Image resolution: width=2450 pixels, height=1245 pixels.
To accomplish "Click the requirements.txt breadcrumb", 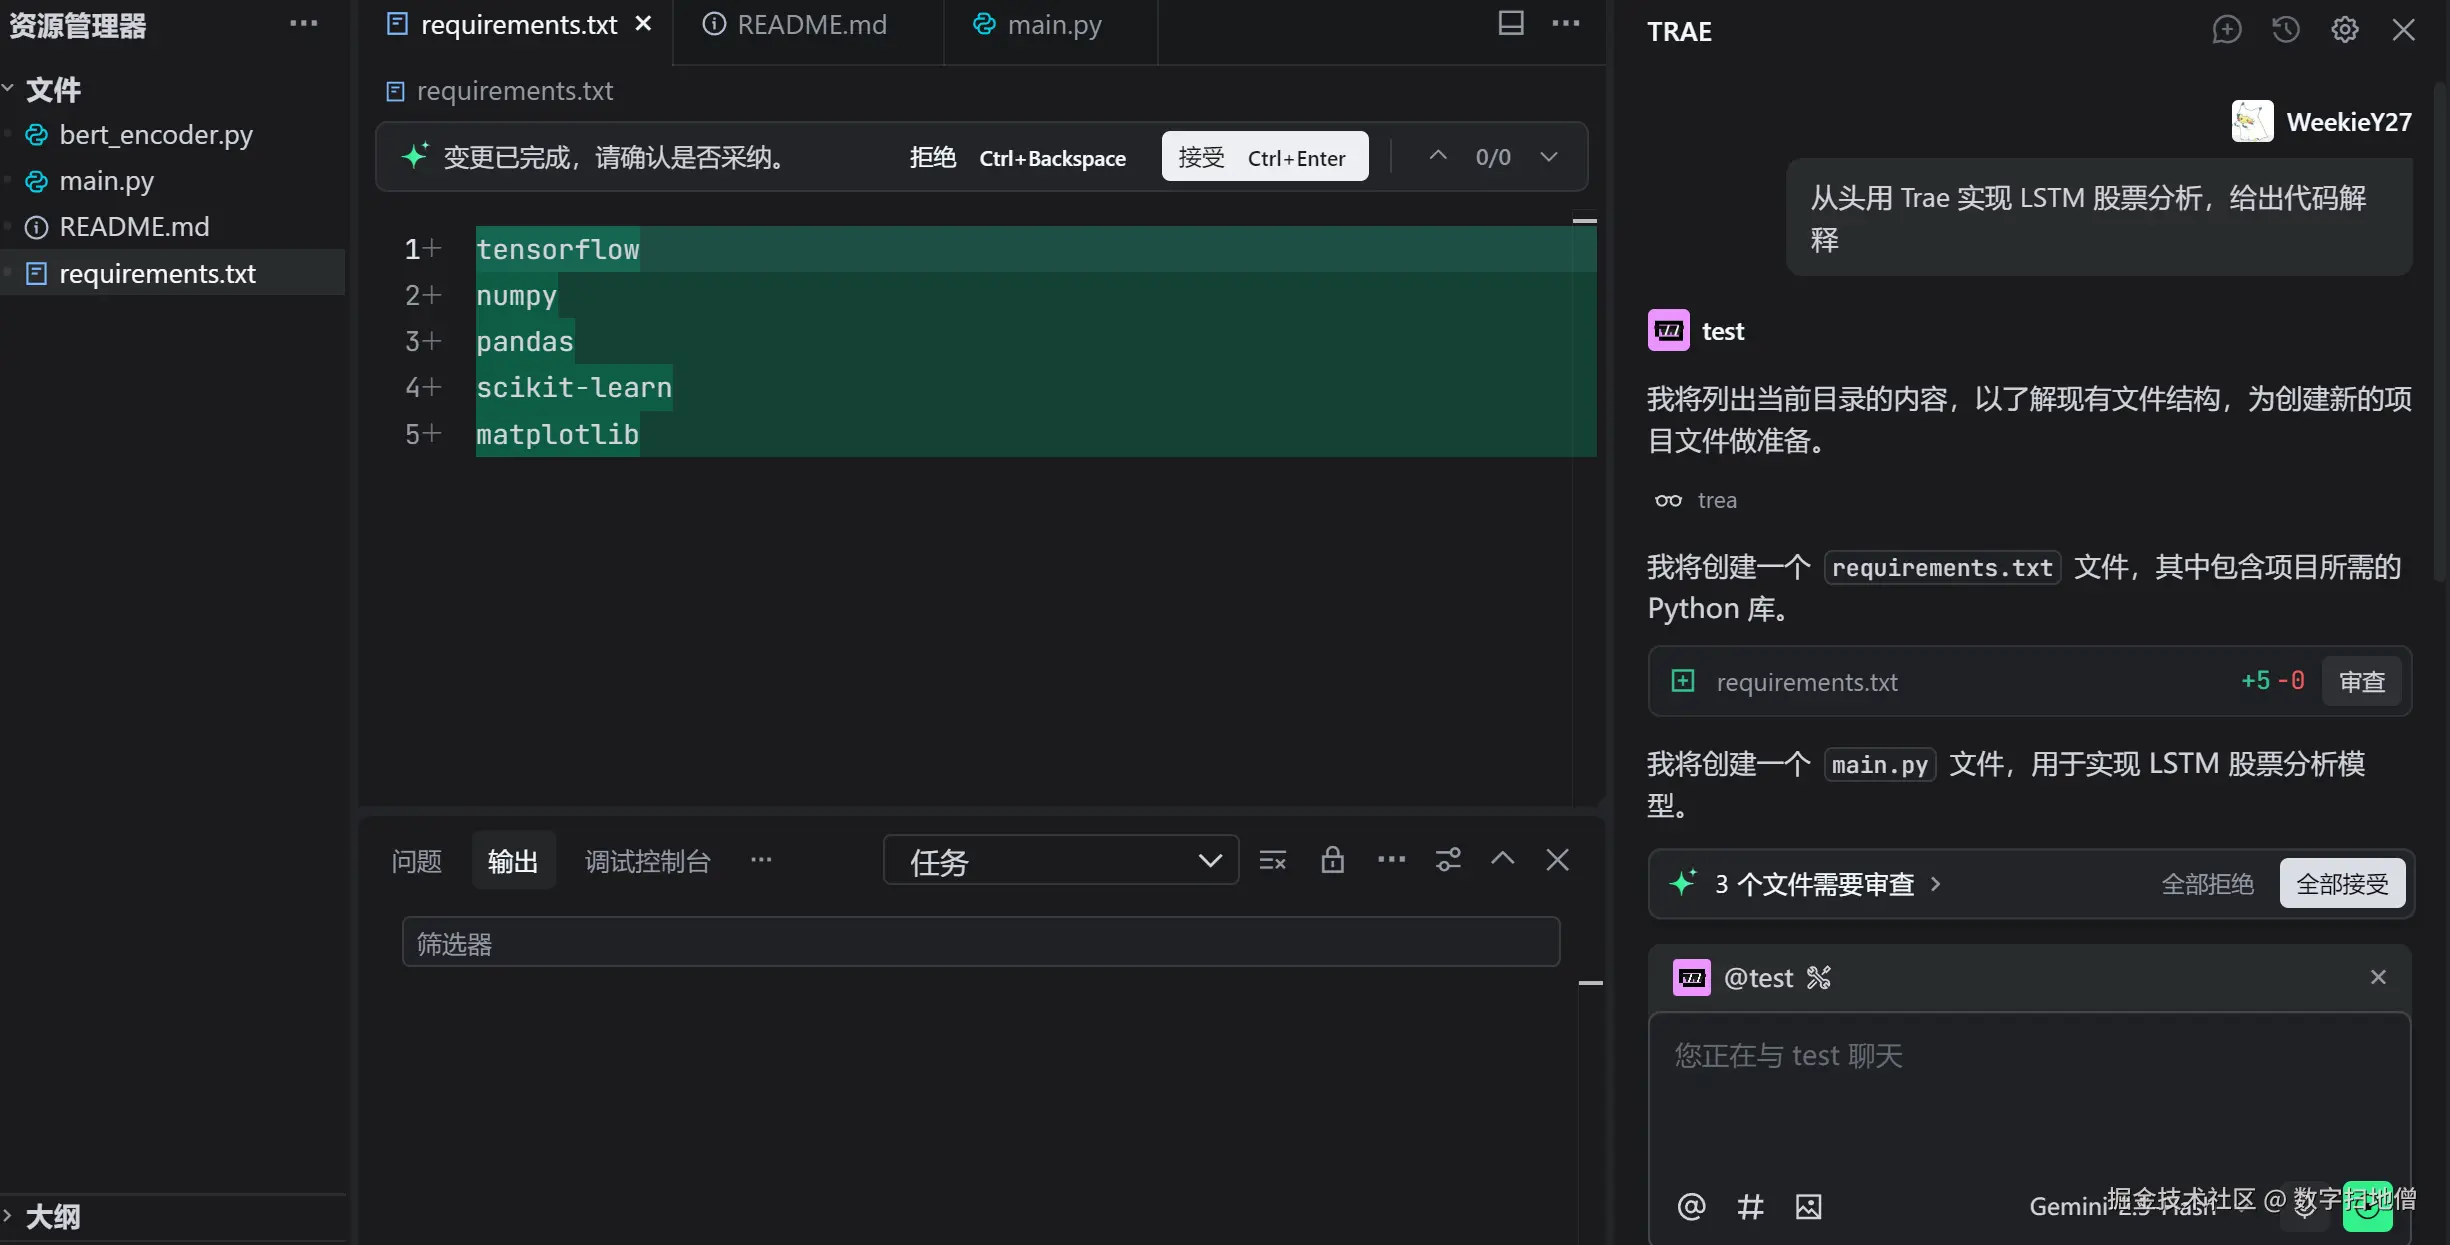I will pyautogui.click(x=500, y=91).
